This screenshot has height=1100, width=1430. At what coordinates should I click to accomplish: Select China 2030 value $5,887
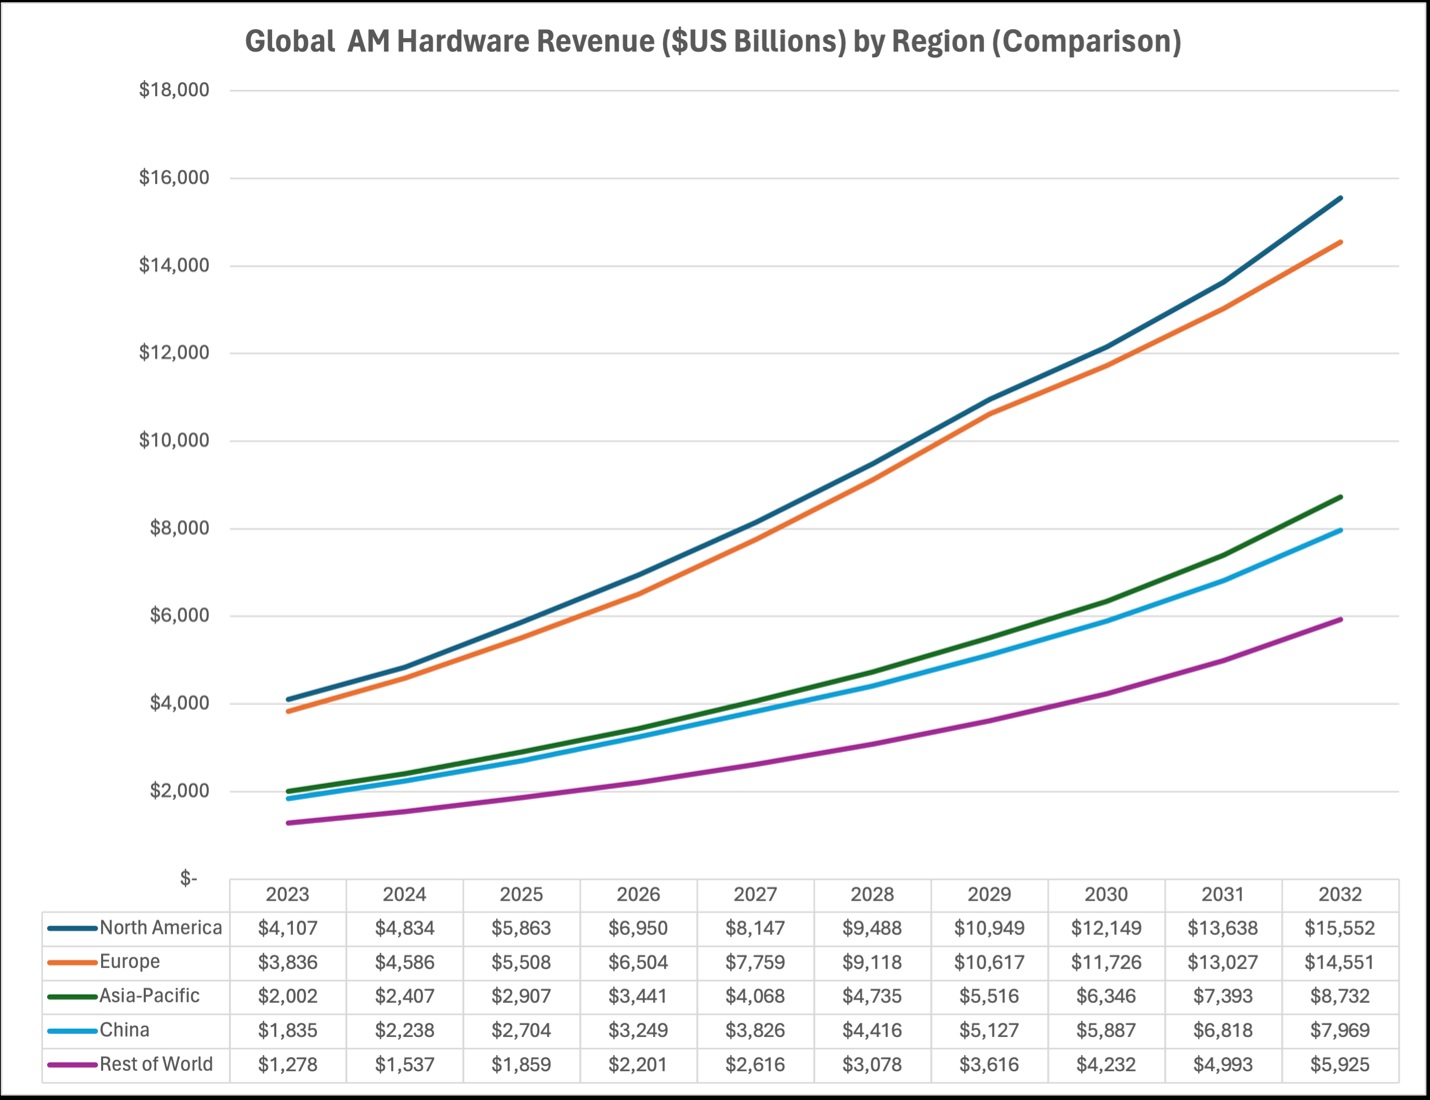[x=1106, y=1031]
